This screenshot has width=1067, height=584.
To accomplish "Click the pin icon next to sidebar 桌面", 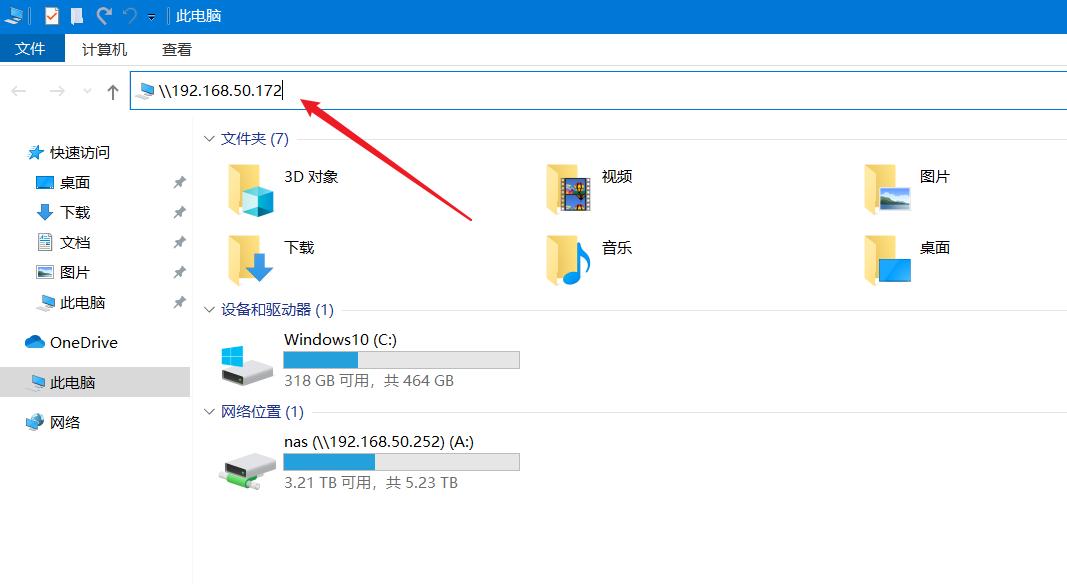I will point(179,182).
